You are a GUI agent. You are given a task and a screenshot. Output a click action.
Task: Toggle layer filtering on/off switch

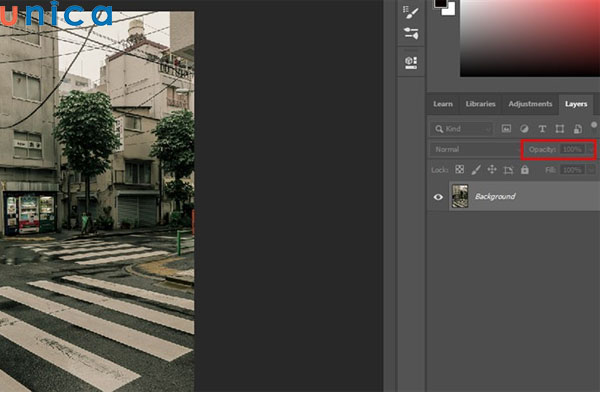(x=594, y=127)
